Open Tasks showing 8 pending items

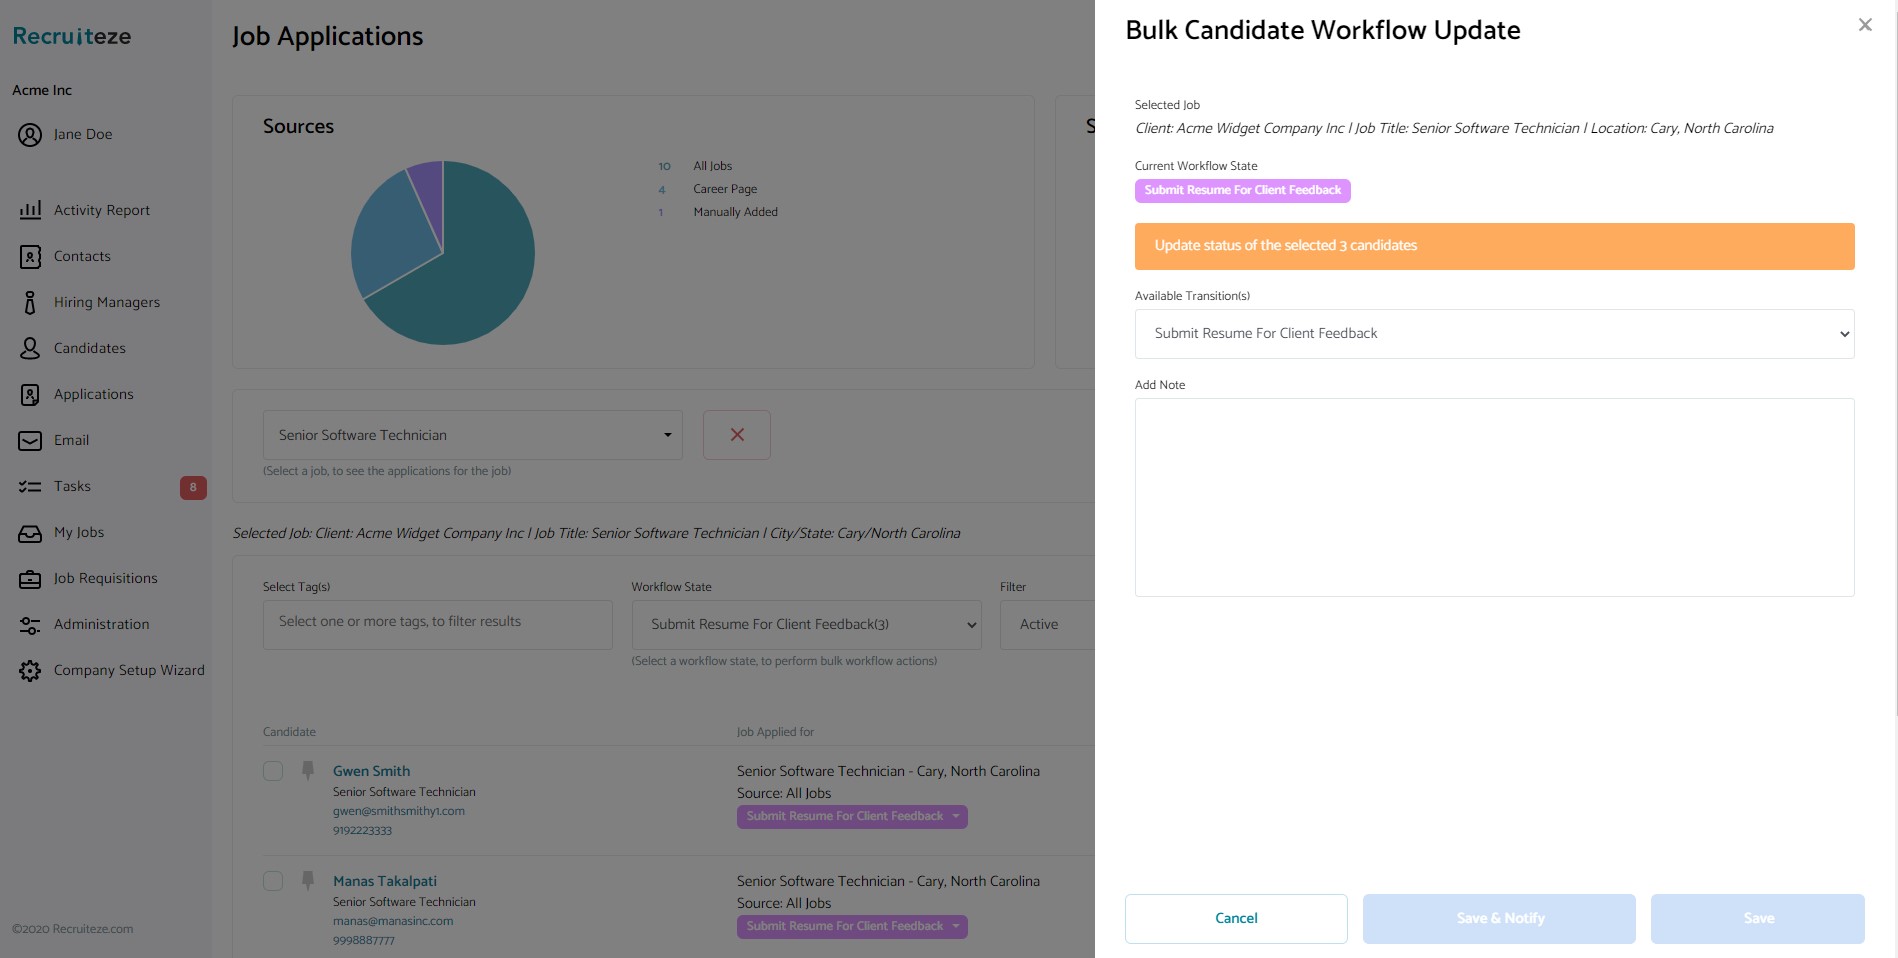[x=72, y=486]
